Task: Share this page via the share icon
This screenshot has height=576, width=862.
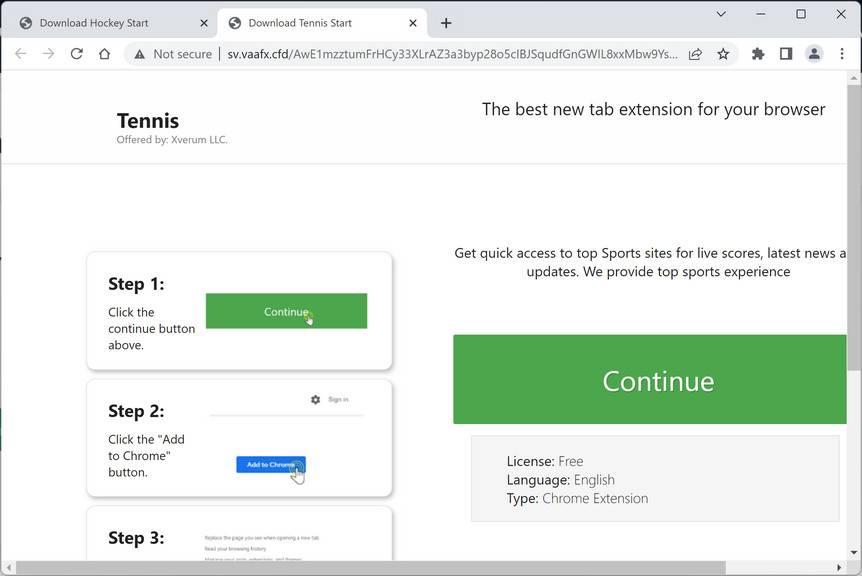Action: pyautogui.click(x=695, y=54)
